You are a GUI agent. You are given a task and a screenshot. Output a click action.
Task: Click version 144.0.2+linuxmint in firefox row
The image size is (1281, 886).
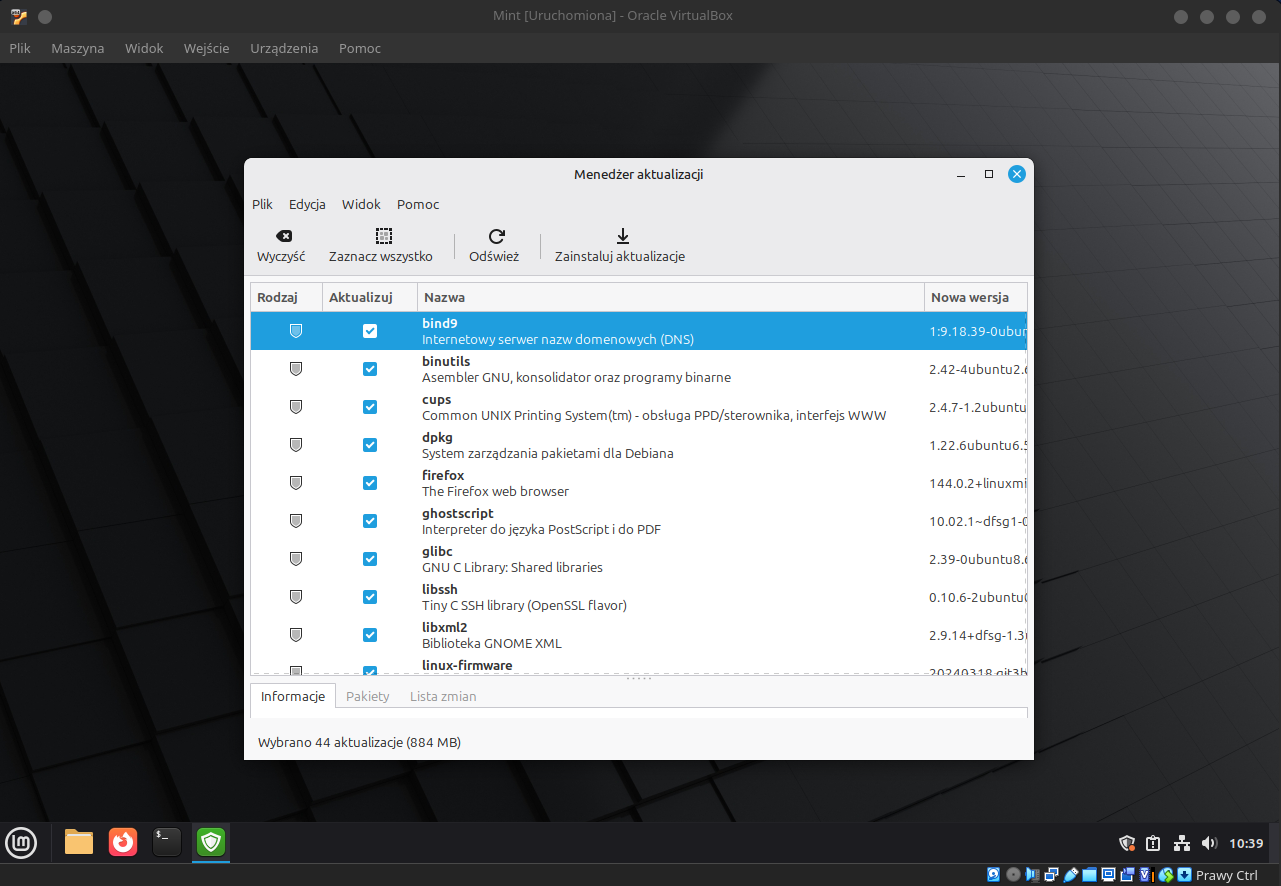[978, 484]
